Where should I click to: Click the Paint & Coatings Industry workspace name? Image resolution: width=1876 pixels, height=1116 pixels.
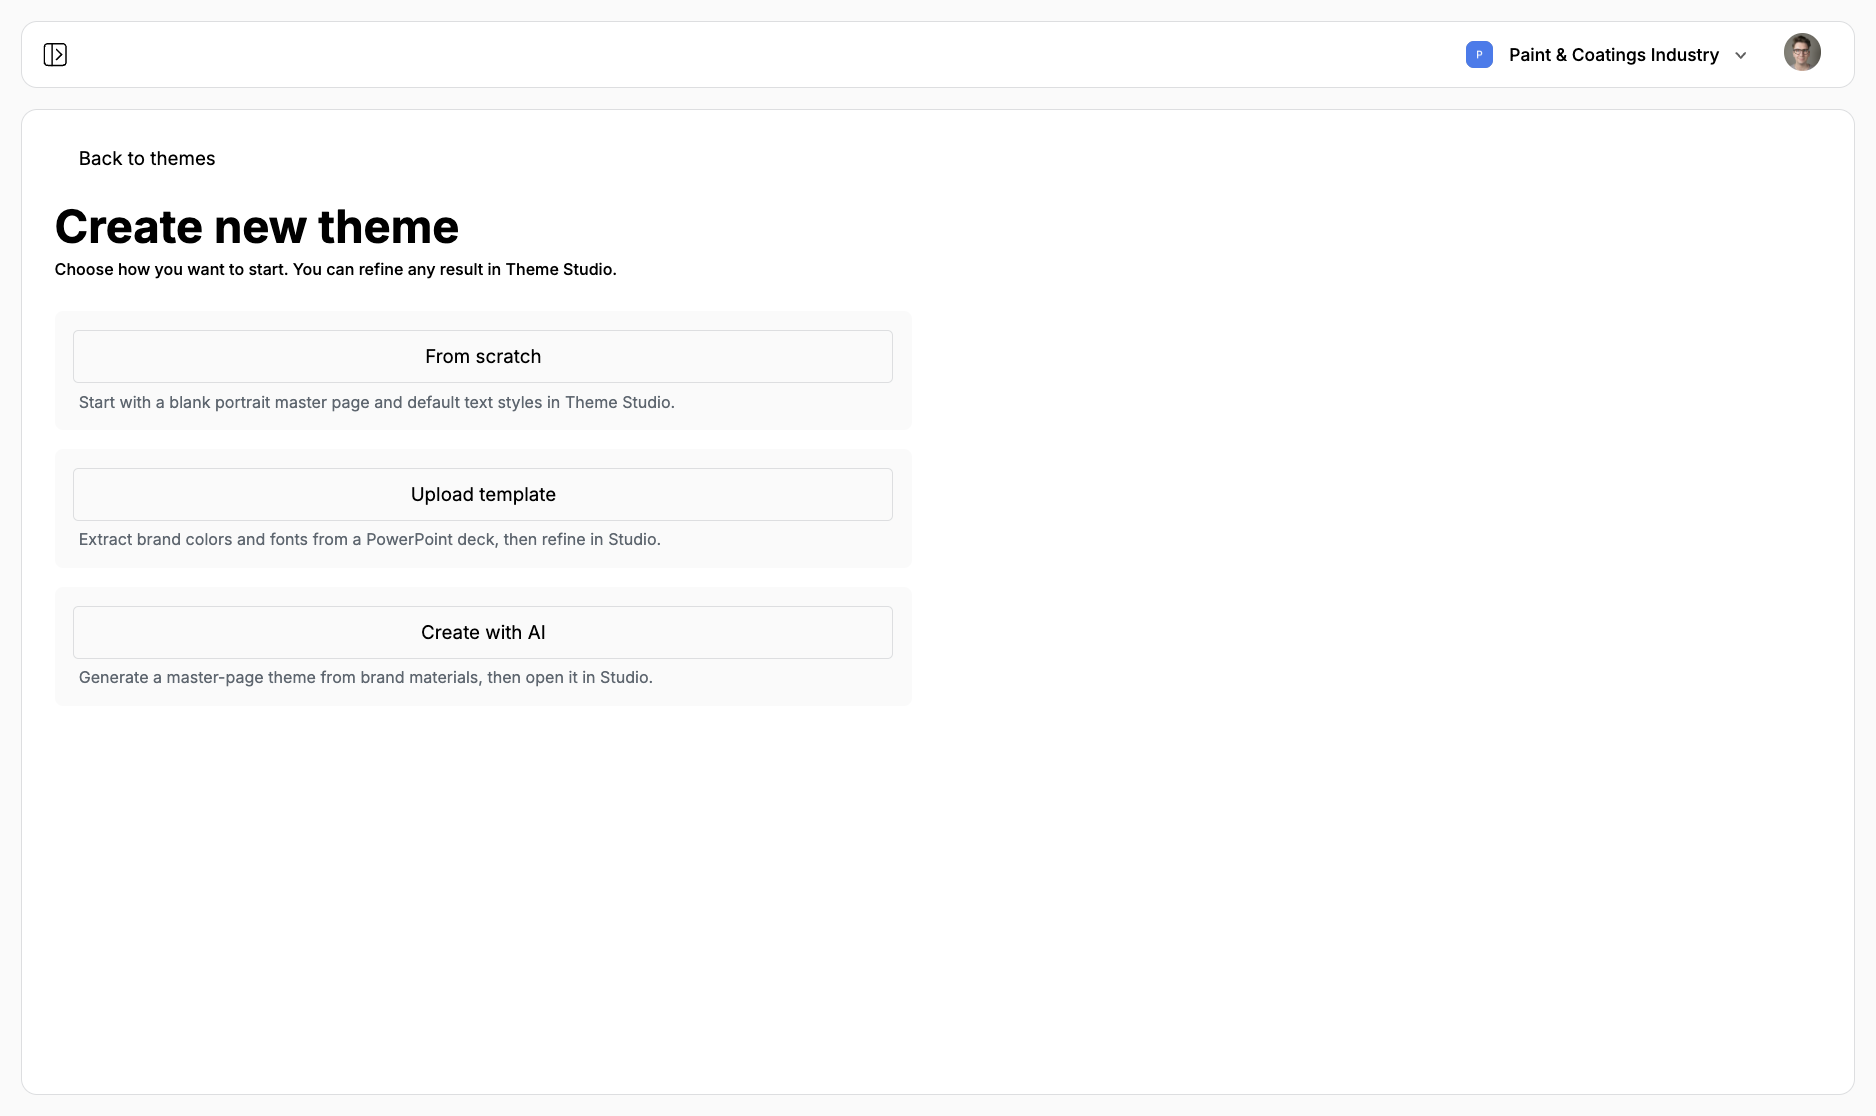[1614, 55]
